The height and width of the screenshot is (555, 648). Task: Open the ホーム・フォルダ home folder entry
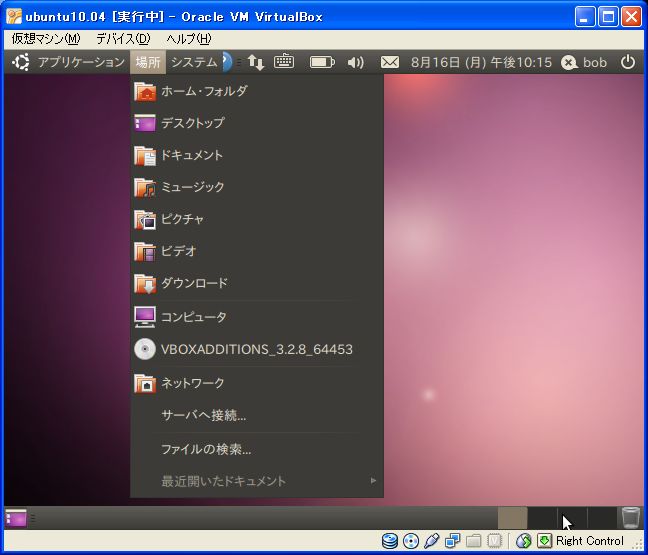point(257,91)
